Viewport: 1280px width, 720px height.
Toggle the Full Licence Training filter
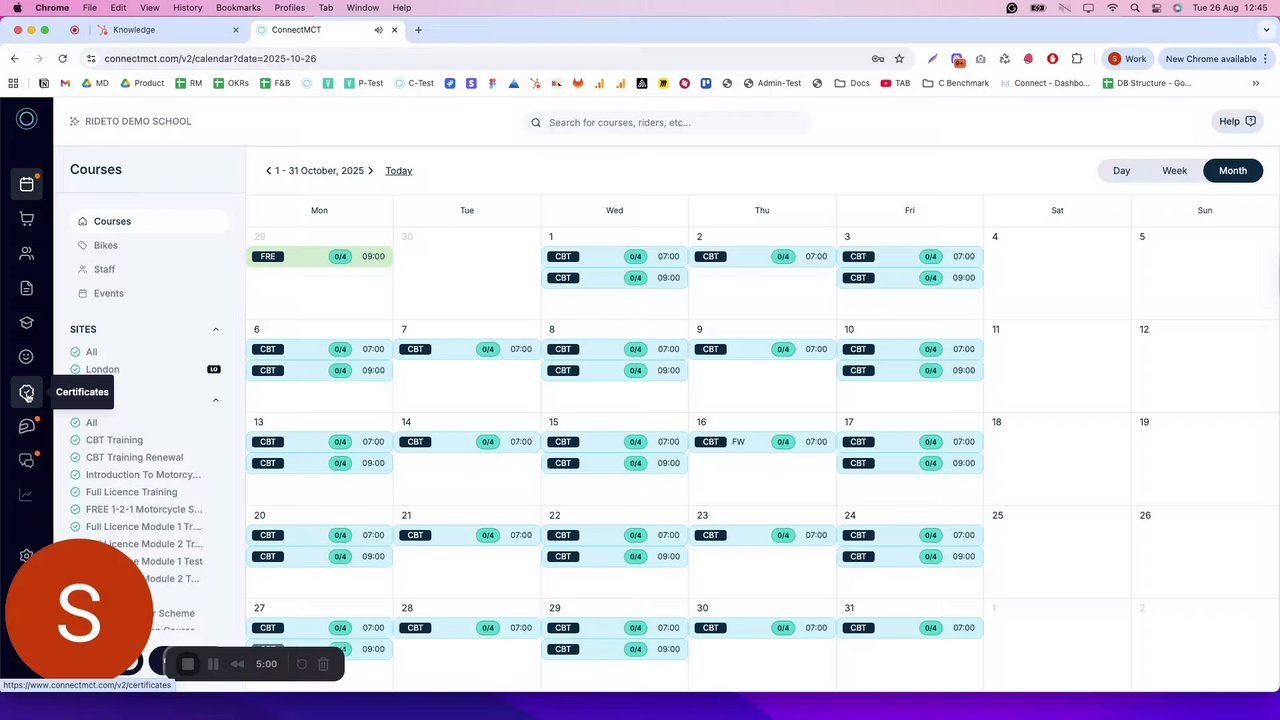75,492
